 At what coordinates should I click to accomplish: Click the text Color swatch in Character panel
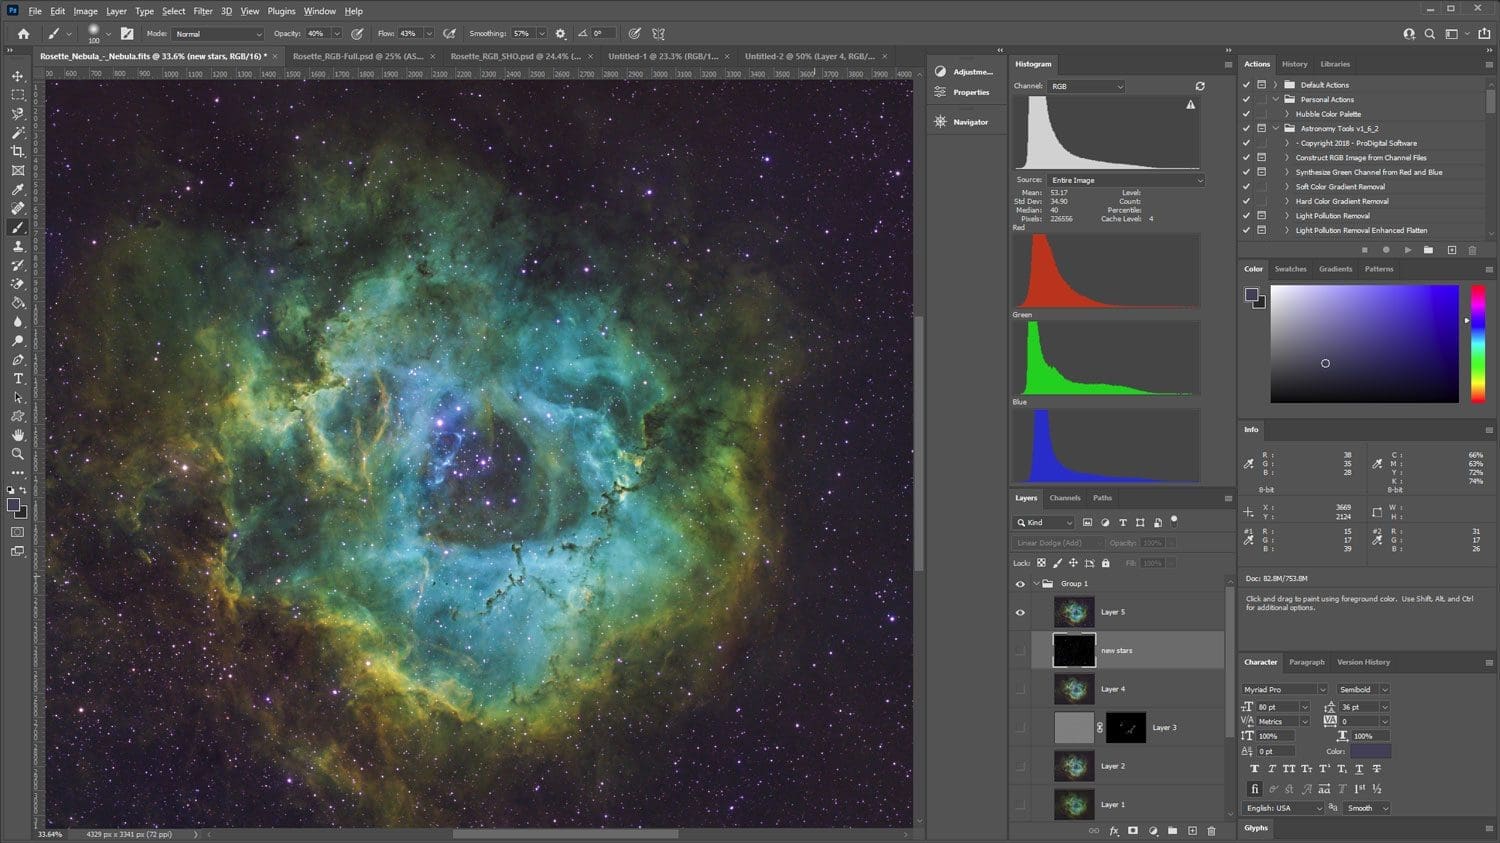pos(1370,751)
